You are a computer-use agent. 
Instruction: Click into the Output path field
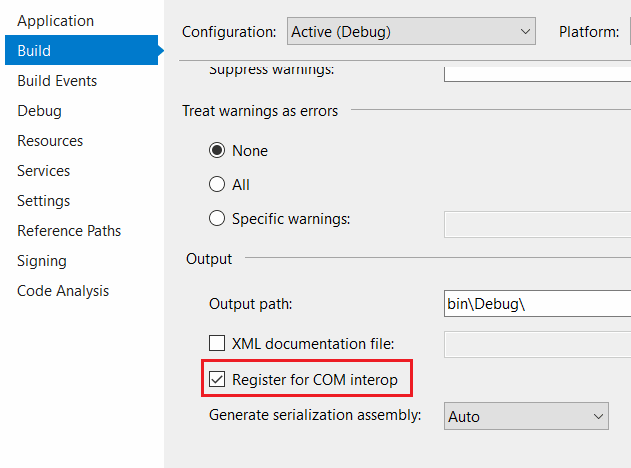tap(537, 304)
